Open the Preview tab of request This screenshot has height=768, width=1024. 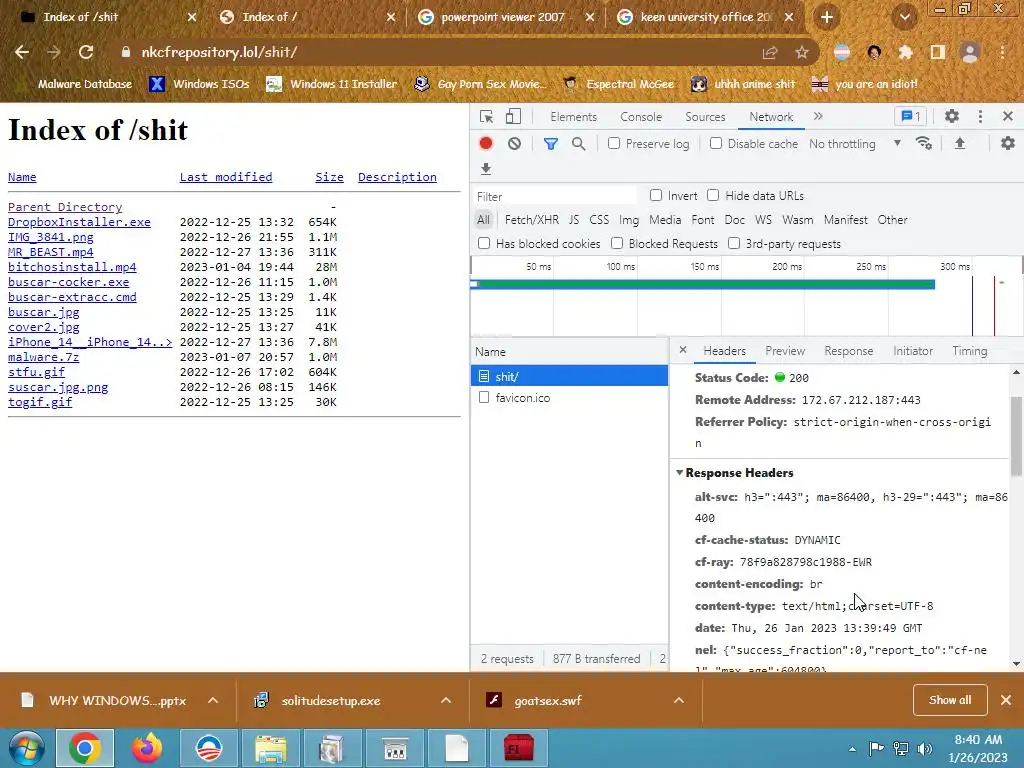point(785,351)
